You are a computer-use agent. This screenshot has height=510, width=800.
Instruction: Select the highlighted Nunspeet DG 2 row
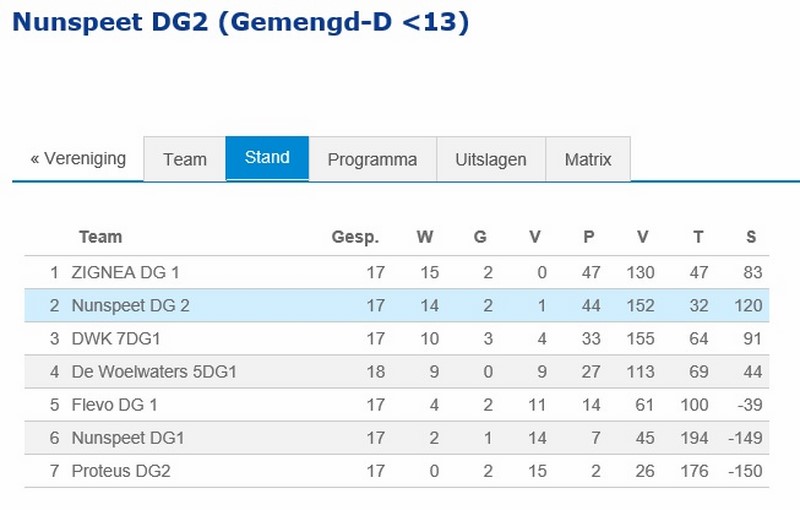coord(396,305)
